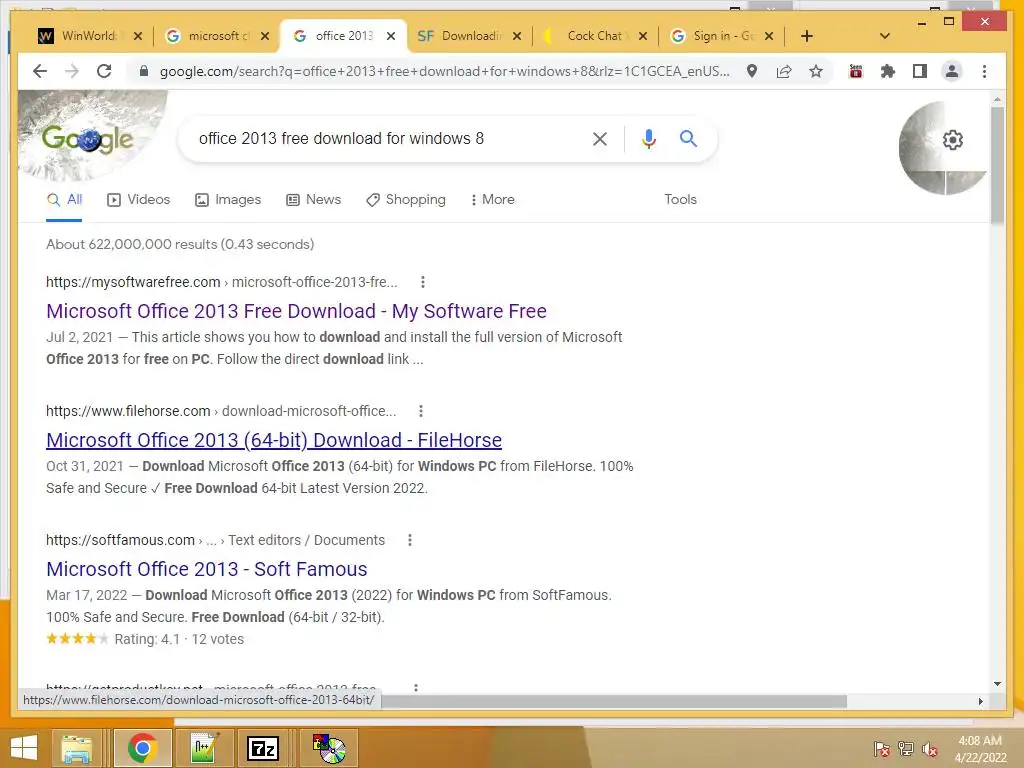Start voice search with the microphone
Viewport: 1024px width, 768px height.
[648, 138]
